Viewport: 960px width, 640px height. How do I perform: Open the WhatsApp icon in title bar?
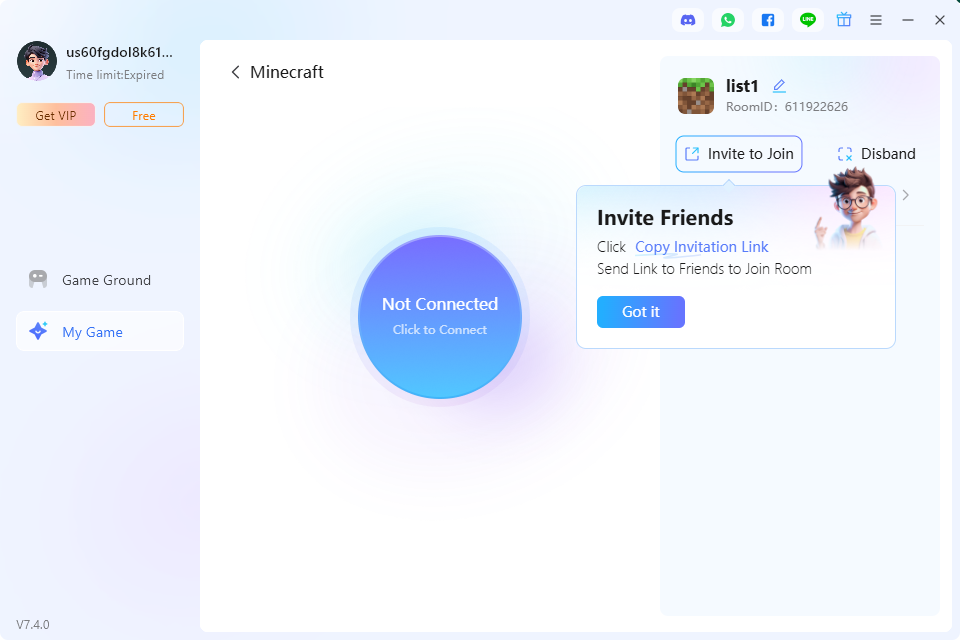(x=727, y=20)
